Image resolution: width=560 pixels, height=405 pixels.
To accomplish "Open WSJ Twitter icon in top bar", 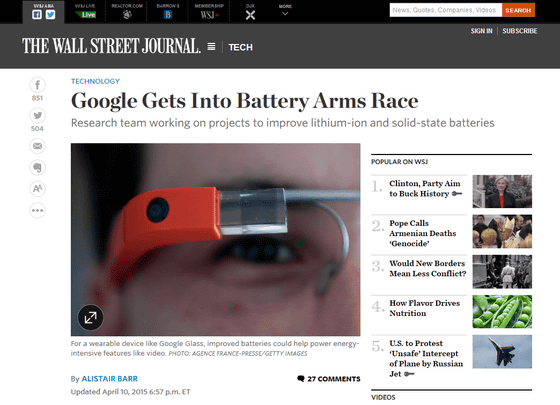I will [x=50, y=15].
